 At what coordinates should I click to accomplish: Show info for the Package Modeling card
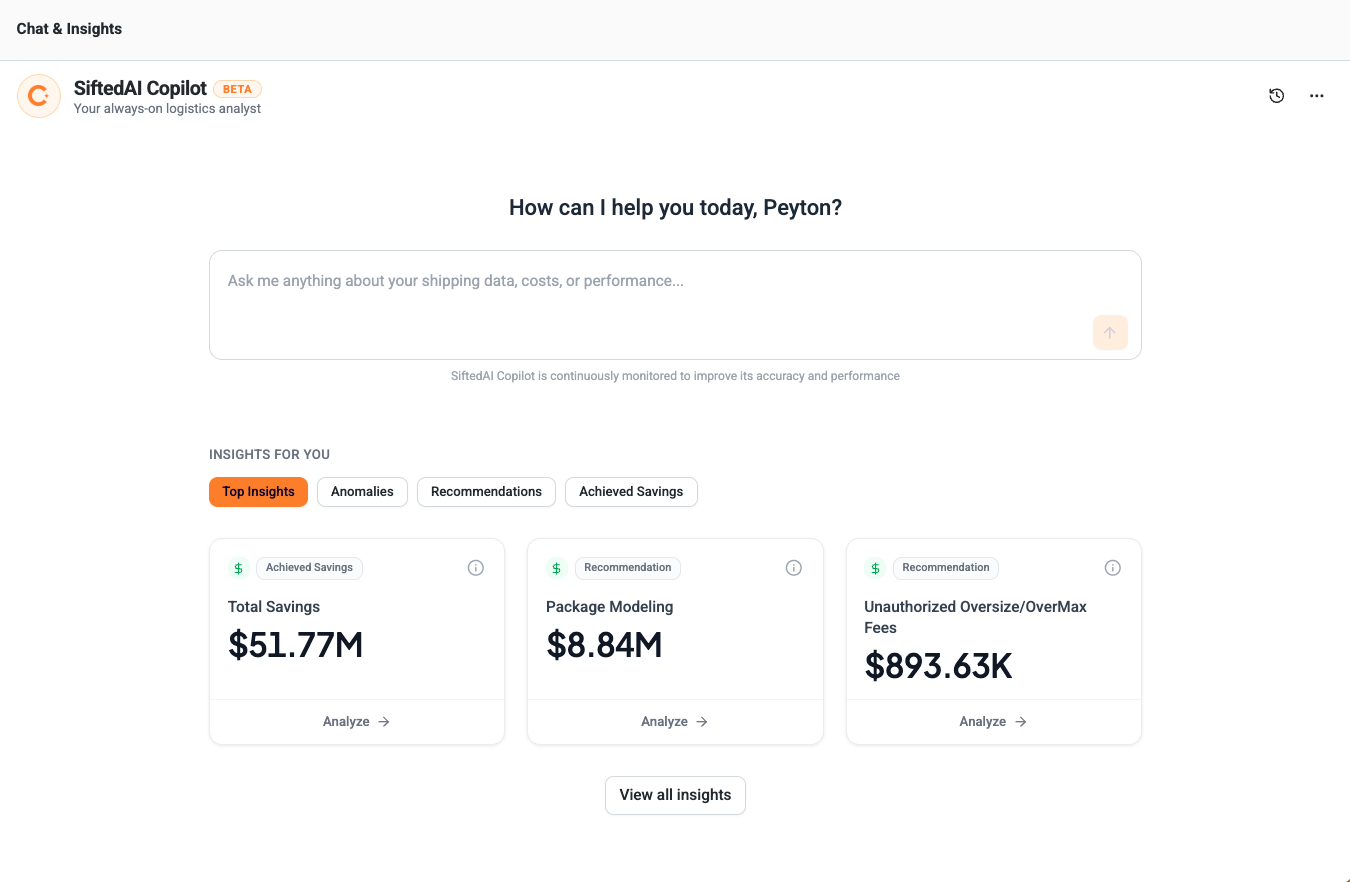tap(794, 568)
